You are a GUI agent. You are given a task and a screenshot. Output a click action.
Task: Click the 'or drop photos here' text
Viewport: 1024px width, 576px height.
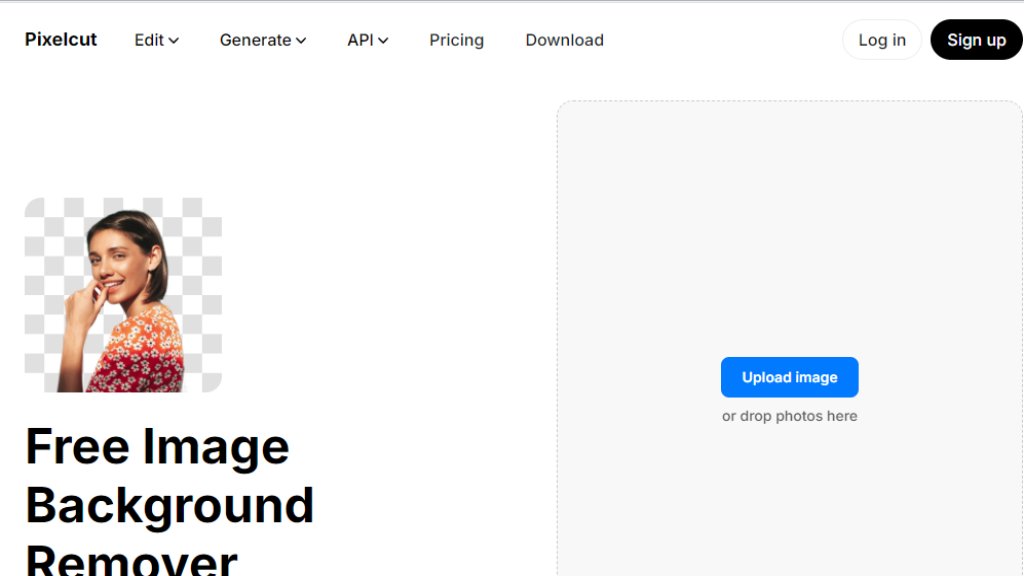pyautogui.click(x=789, y=416)
